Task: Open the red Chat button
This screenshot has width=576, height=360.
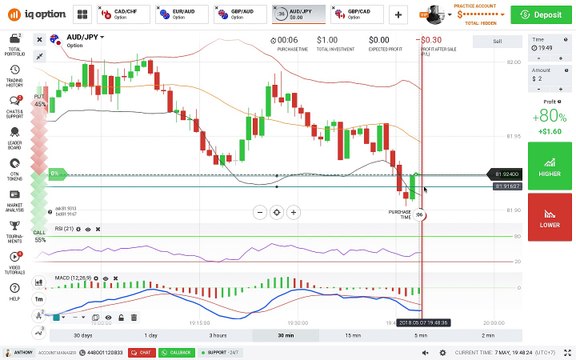Action: click(x=142, y=353)
